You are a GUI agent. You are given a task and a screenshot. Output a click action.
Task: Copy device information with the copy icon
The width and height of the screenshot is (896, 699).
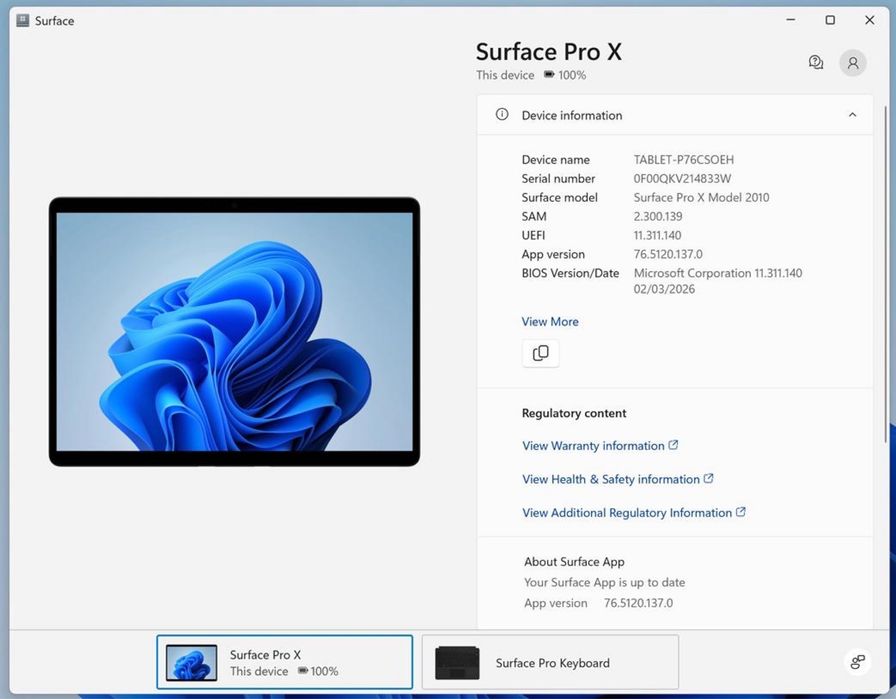pos(541,353)
